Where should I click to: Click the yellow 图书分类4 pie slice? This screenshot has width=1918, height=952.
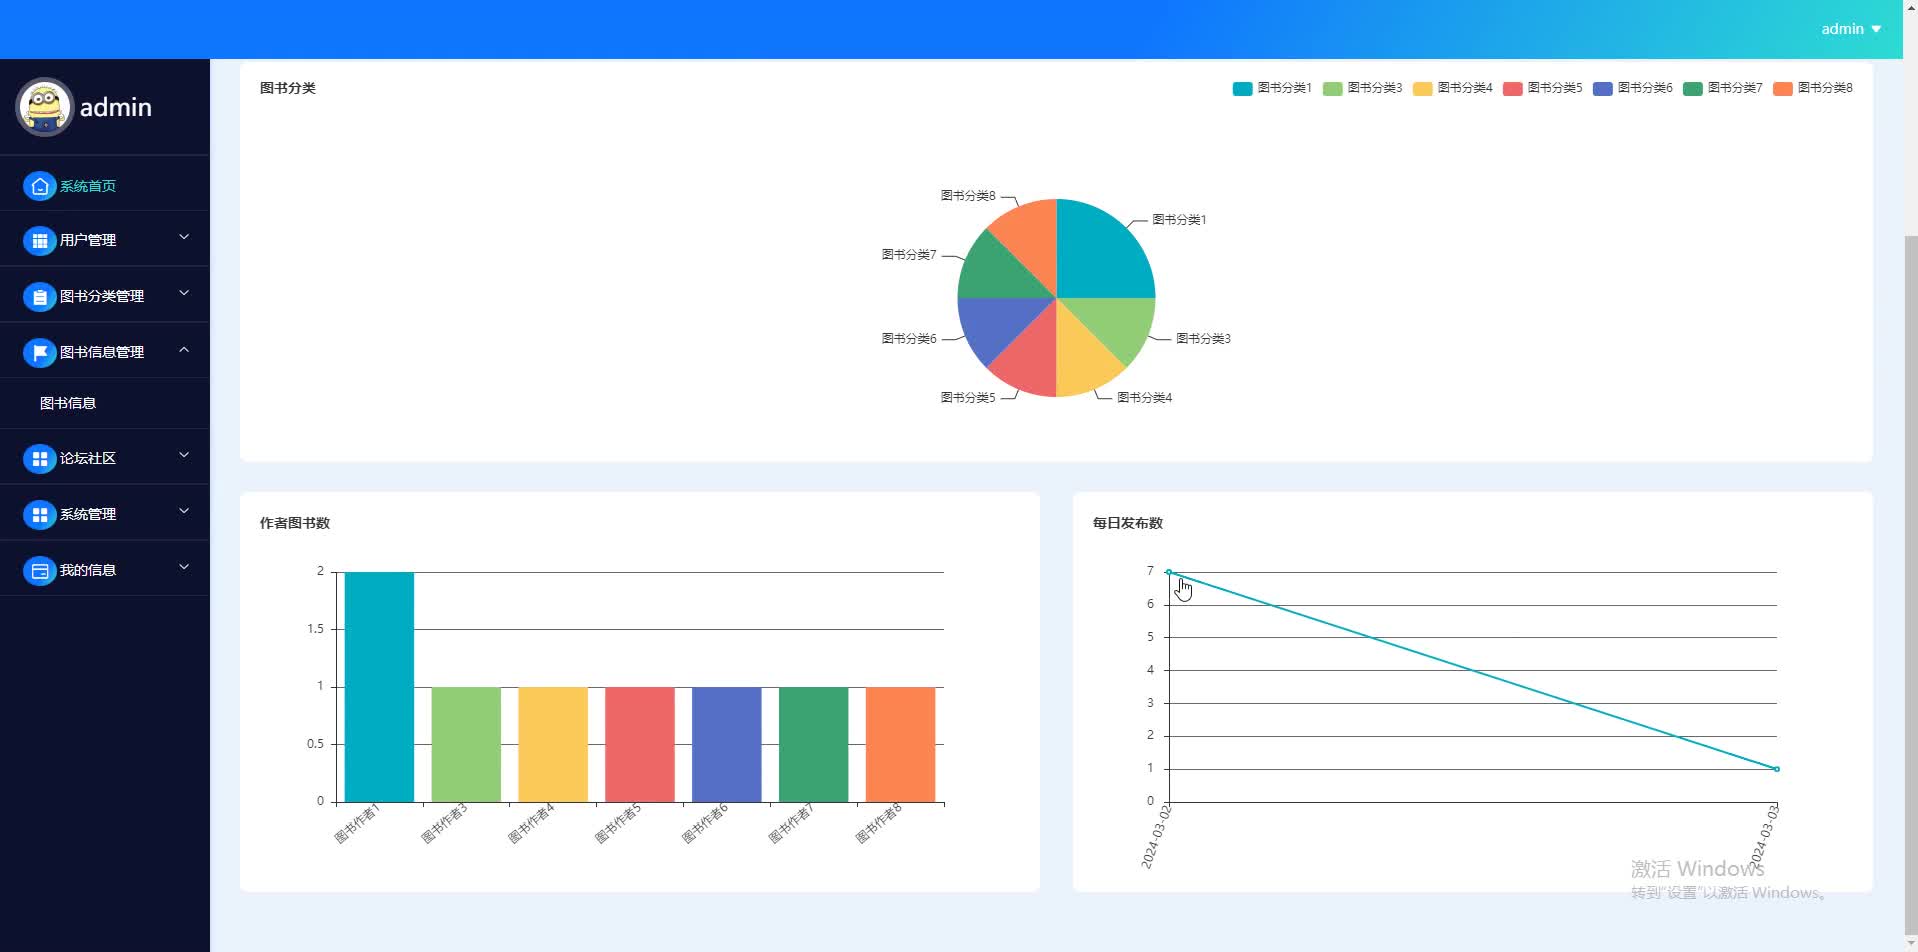(1082, 358)
